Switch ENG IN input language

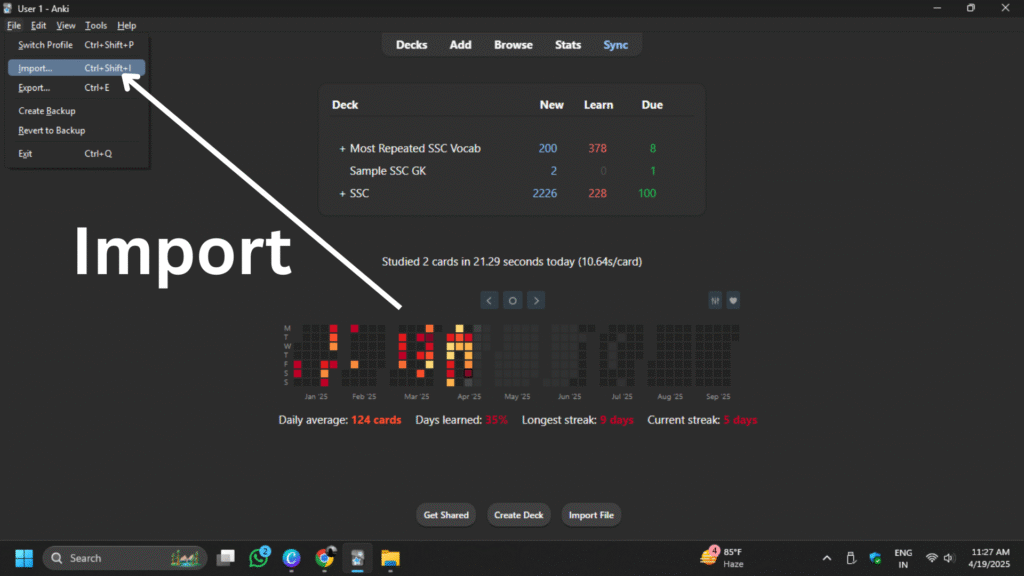click(903, 558)
